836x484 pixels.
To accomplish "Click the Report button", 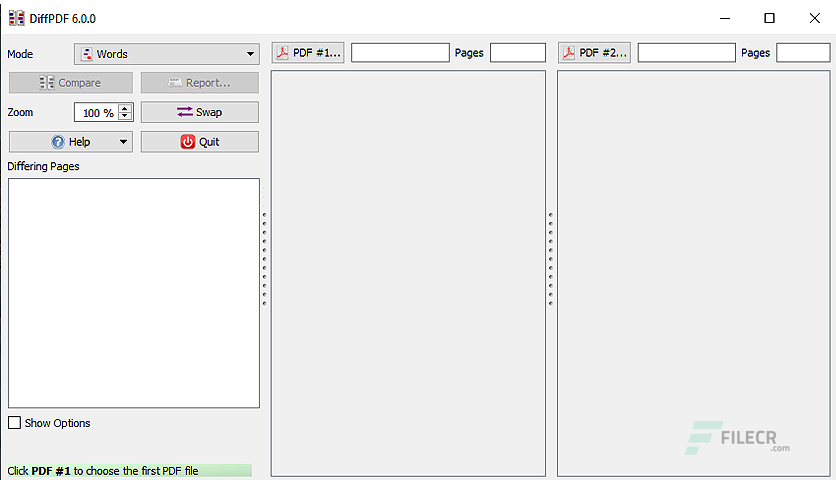I will [199, 83].
